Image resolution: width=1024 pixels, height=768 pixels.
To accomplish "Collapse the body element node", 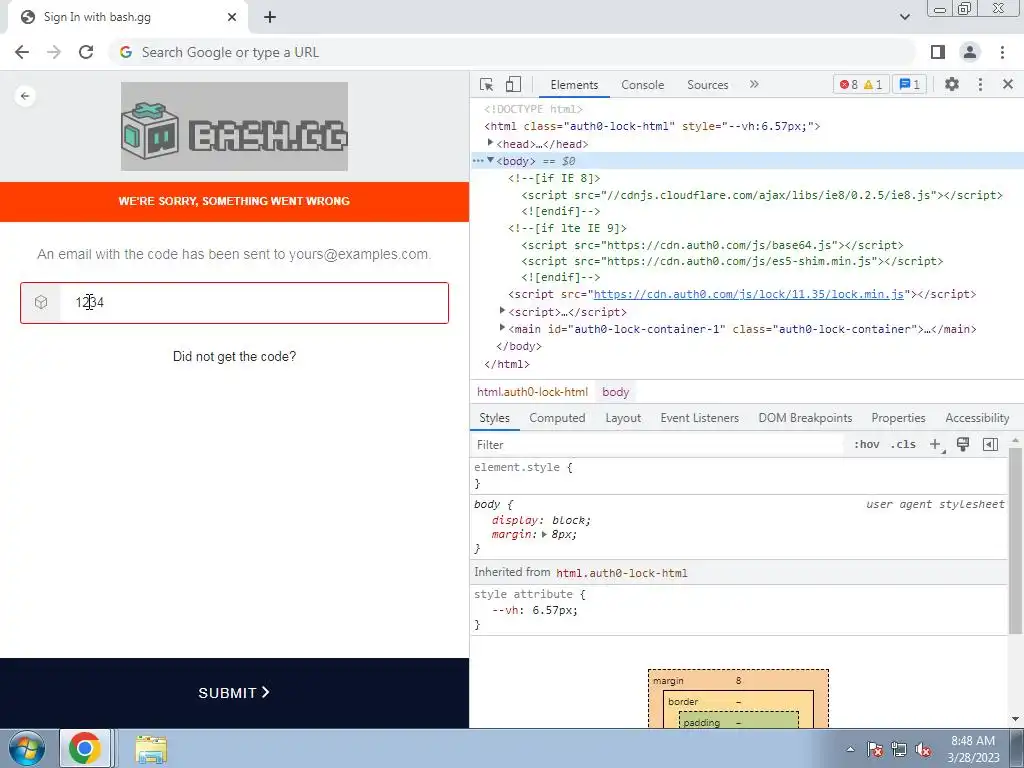I will click(x=490, y=161).
